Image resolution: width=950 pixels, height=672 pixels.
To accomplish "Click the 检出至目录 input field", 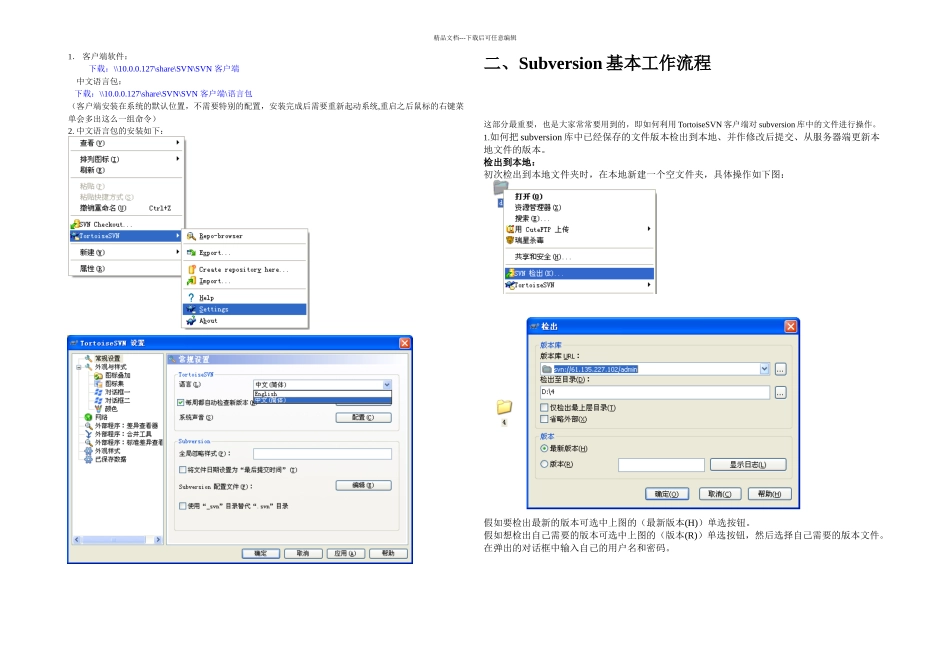I will [x=655, y=392].
